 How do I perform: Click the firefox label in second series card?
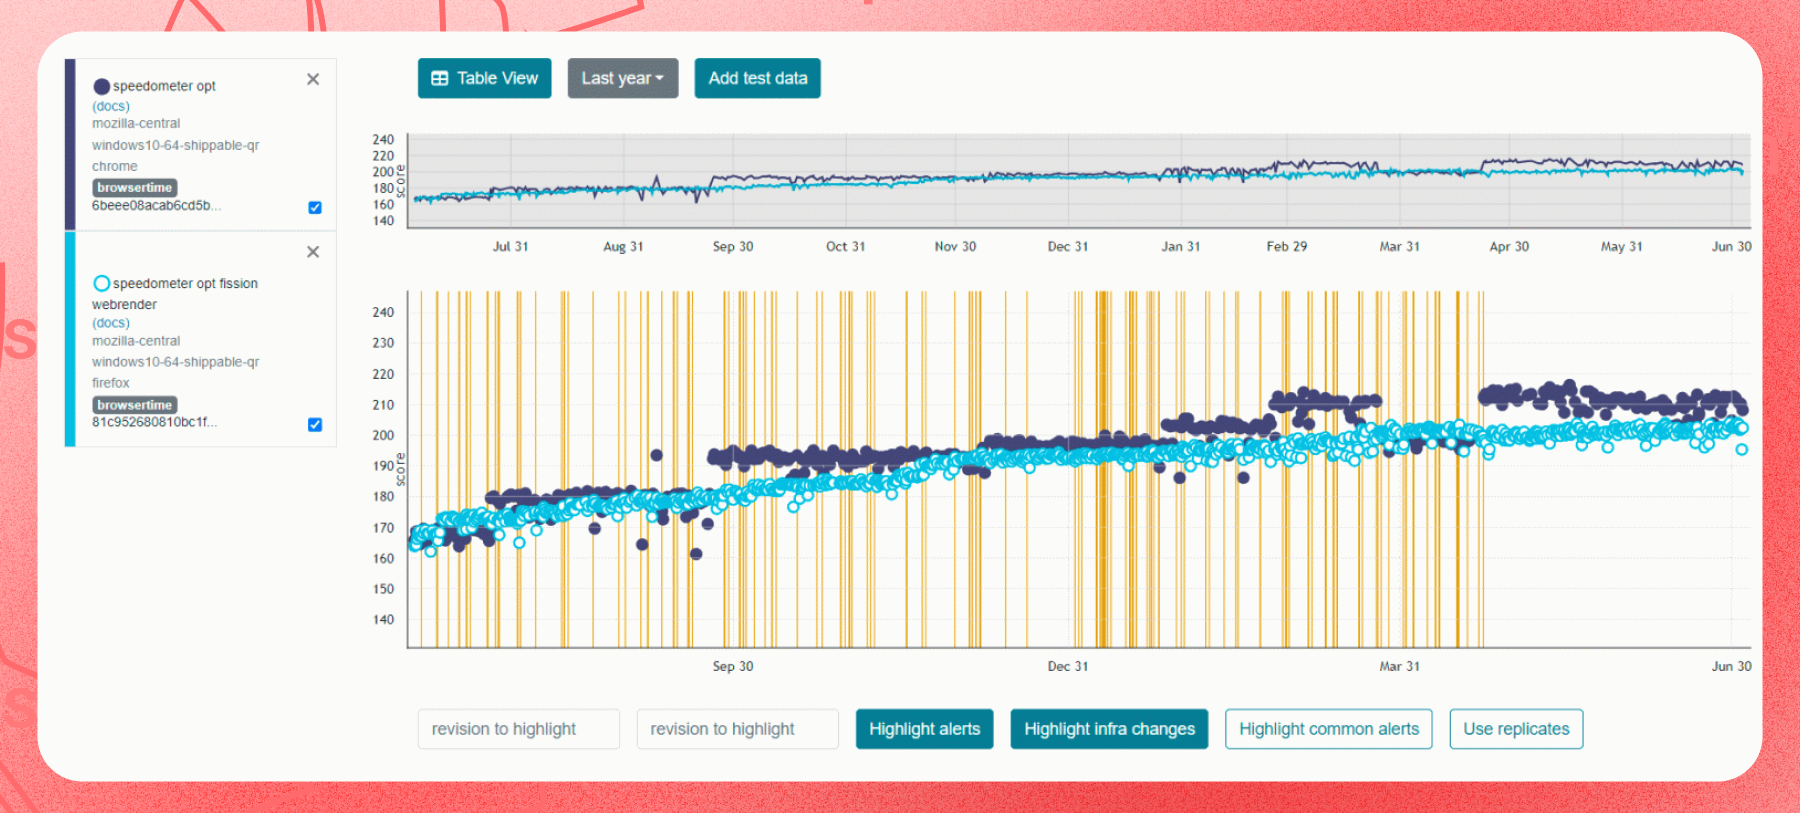click(111, 383)
